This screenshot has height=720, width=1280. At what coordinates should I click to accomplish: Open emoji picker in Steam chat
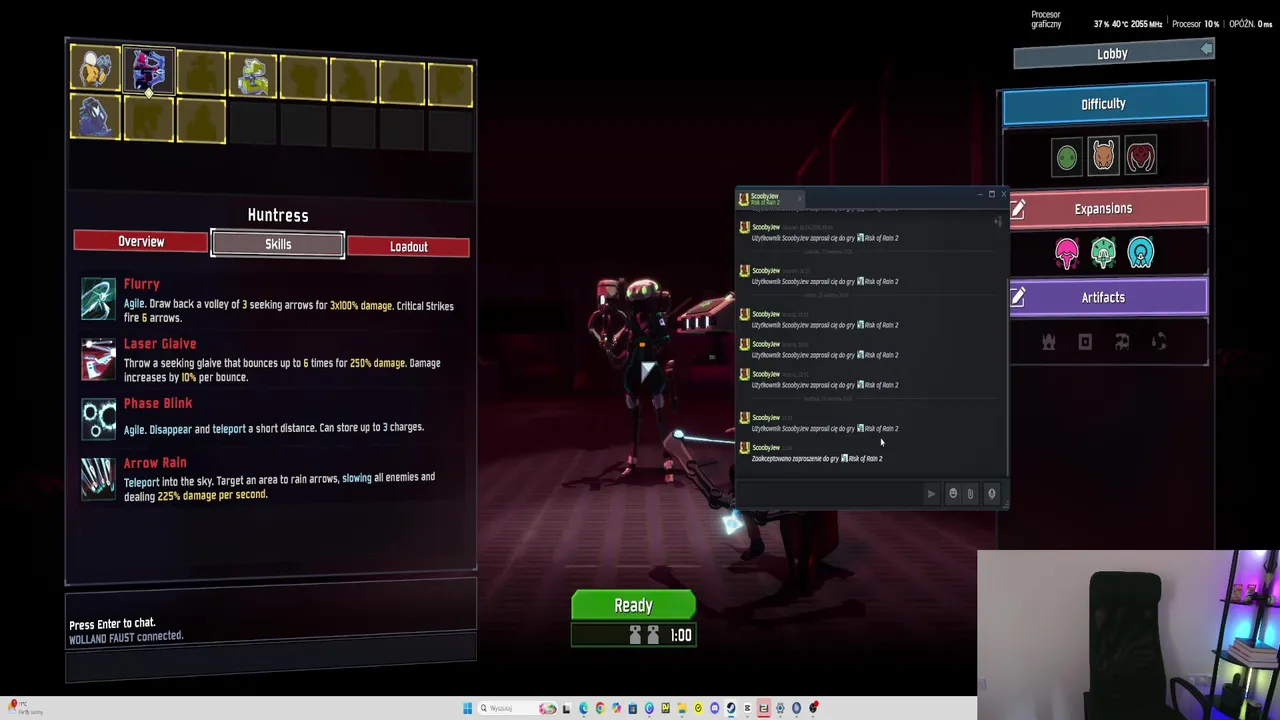click(x=953, y=493)
